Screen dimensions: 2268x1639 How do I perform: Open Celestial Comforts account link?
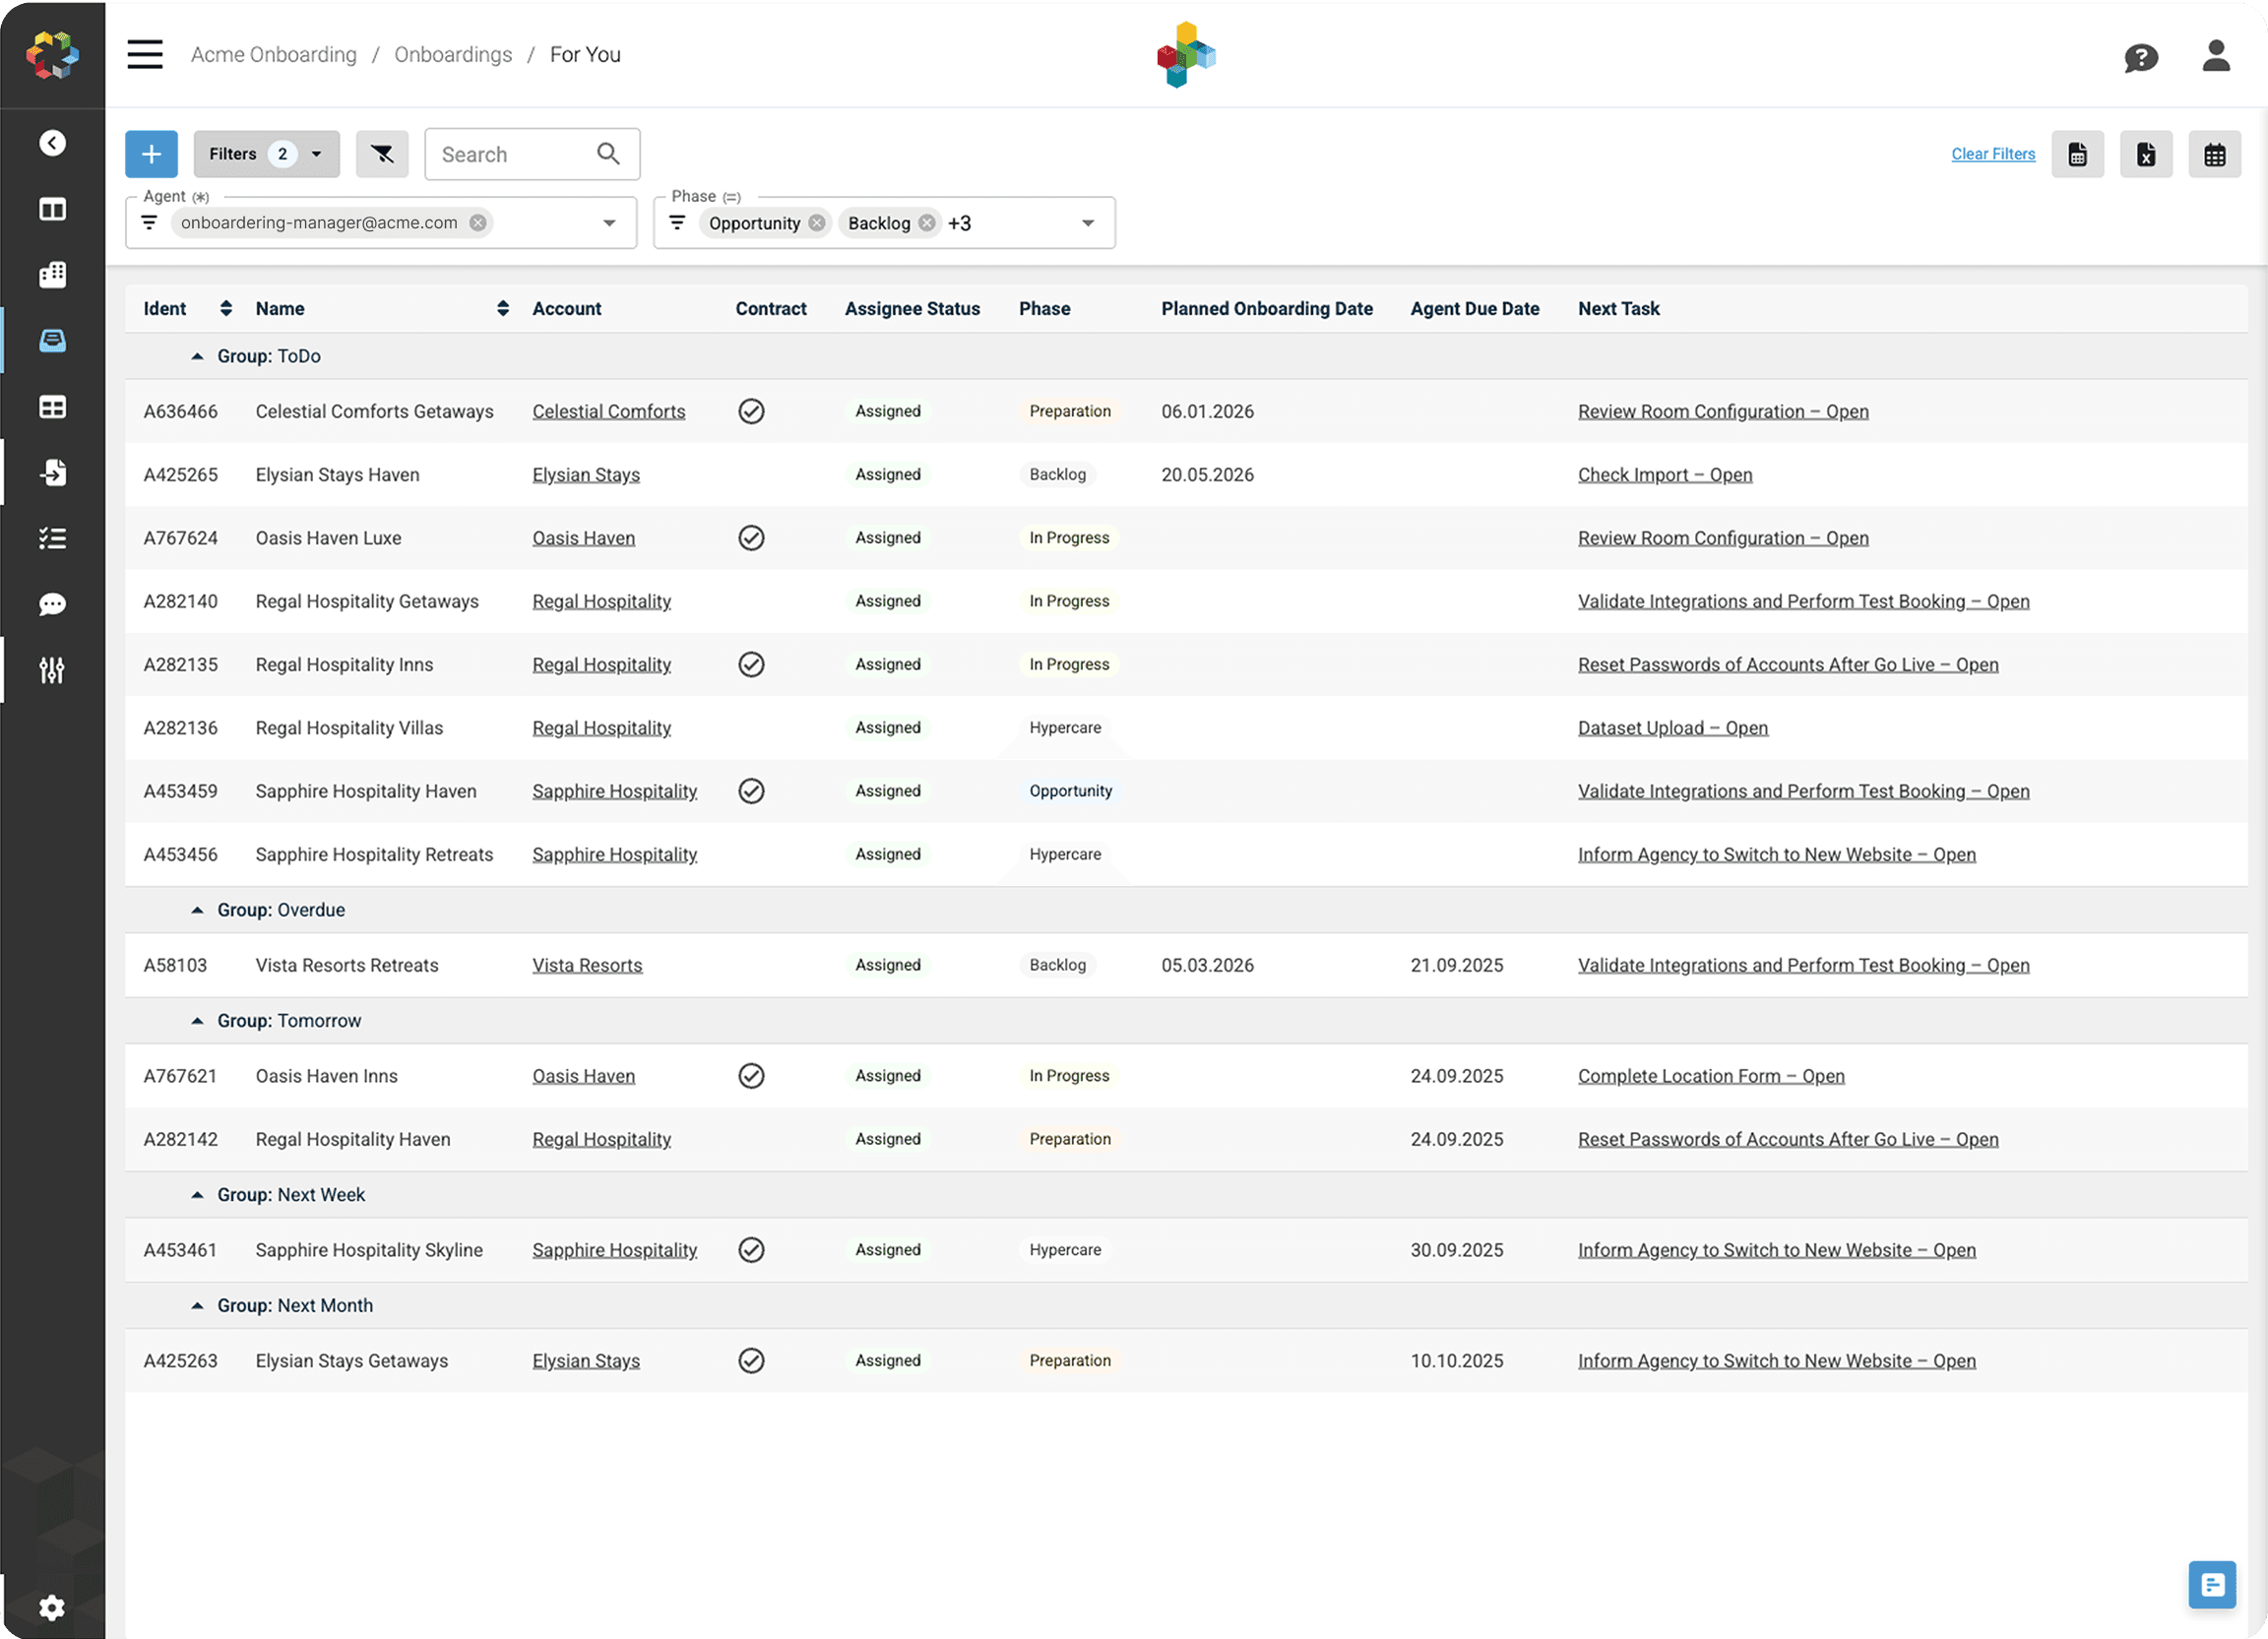(x=608, y=411)
